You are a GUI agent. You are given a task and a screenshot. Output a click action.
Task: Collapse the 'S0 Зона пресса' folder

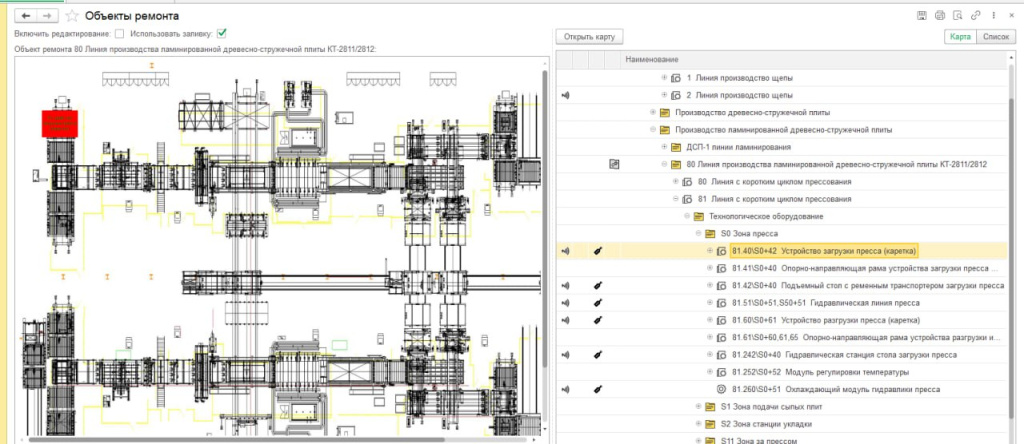tap(697, 233)
